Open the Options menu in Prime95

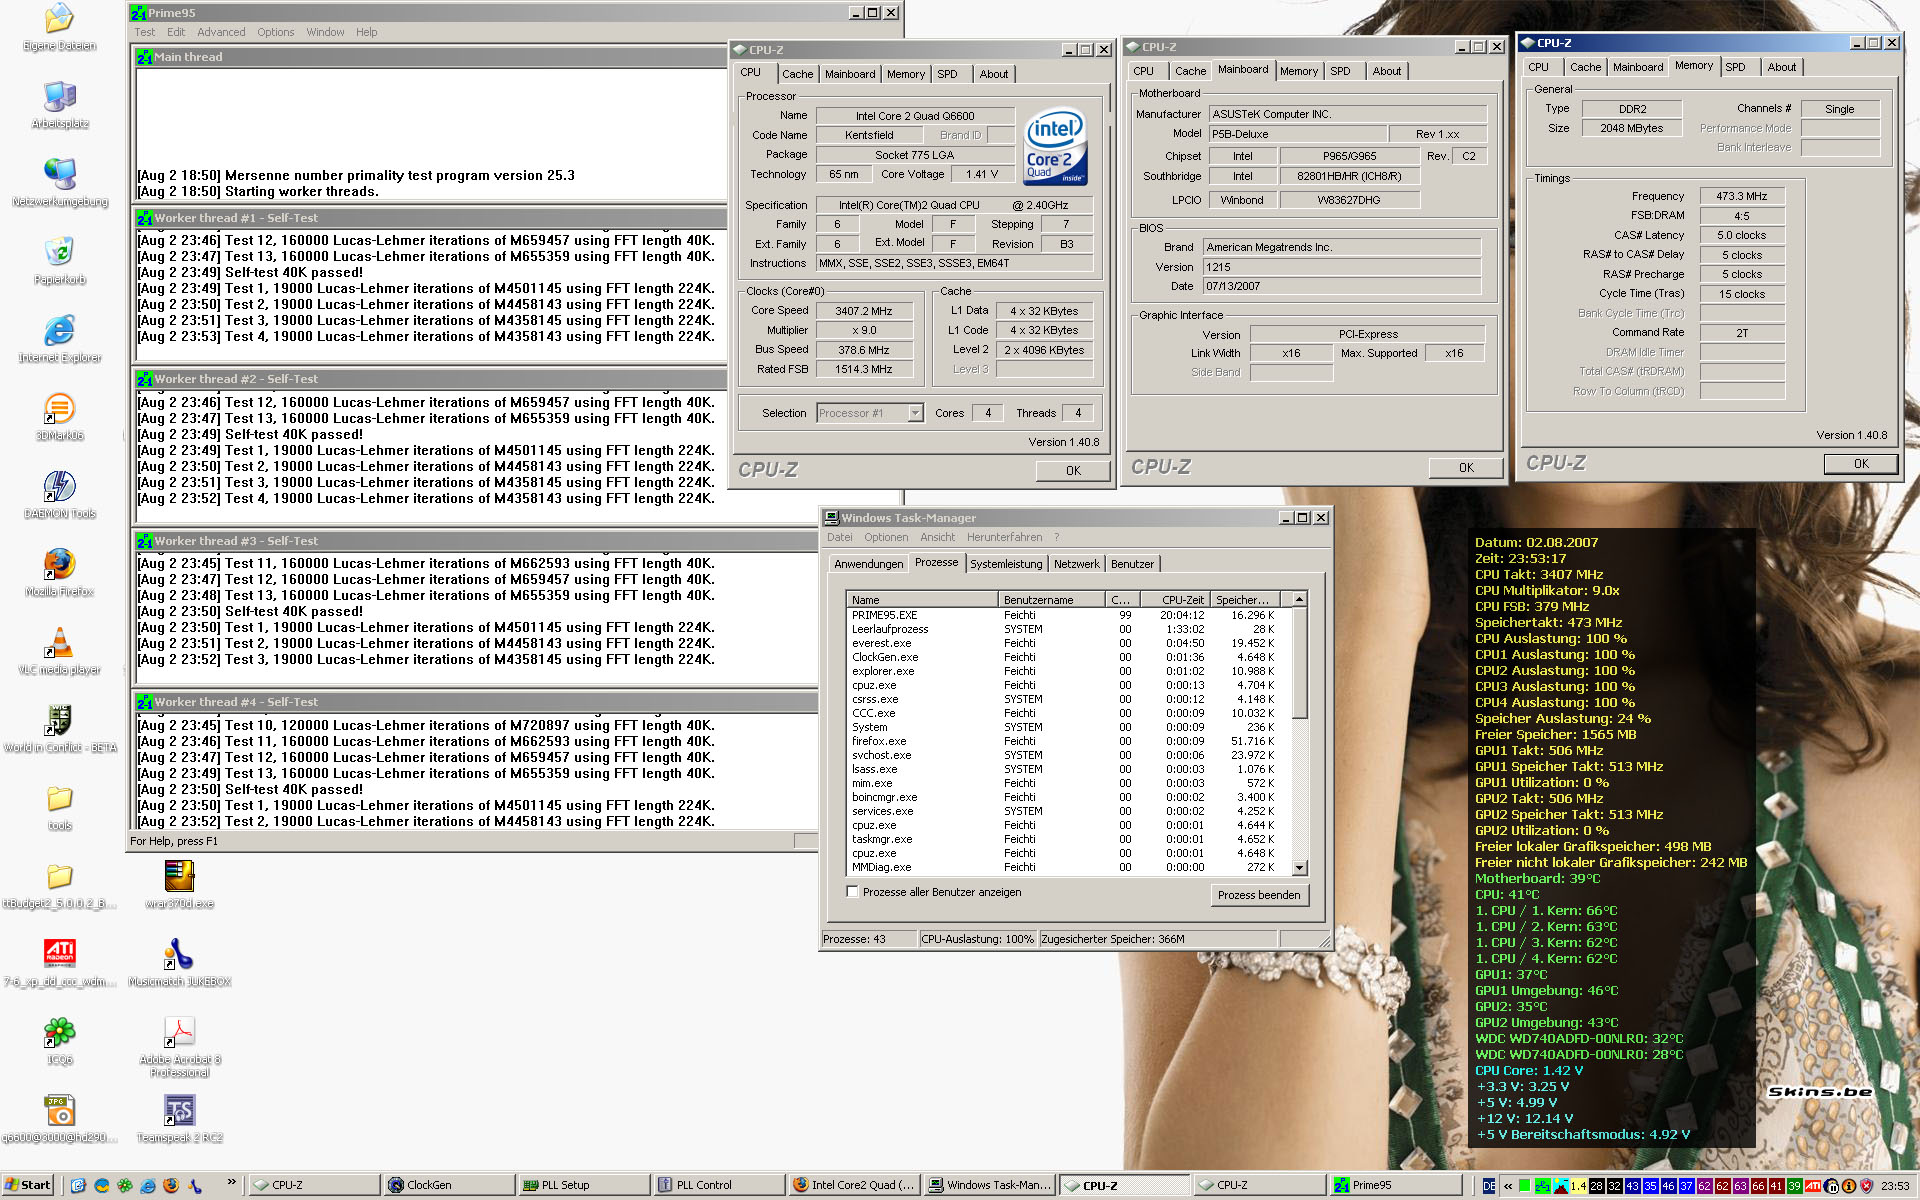[275, 32]
